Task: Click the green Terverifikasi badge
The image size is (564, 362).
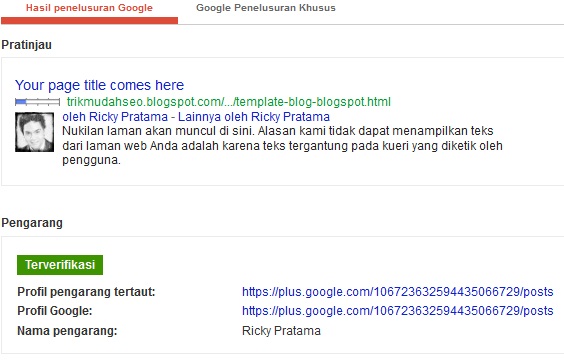Action: click(60, 265)
